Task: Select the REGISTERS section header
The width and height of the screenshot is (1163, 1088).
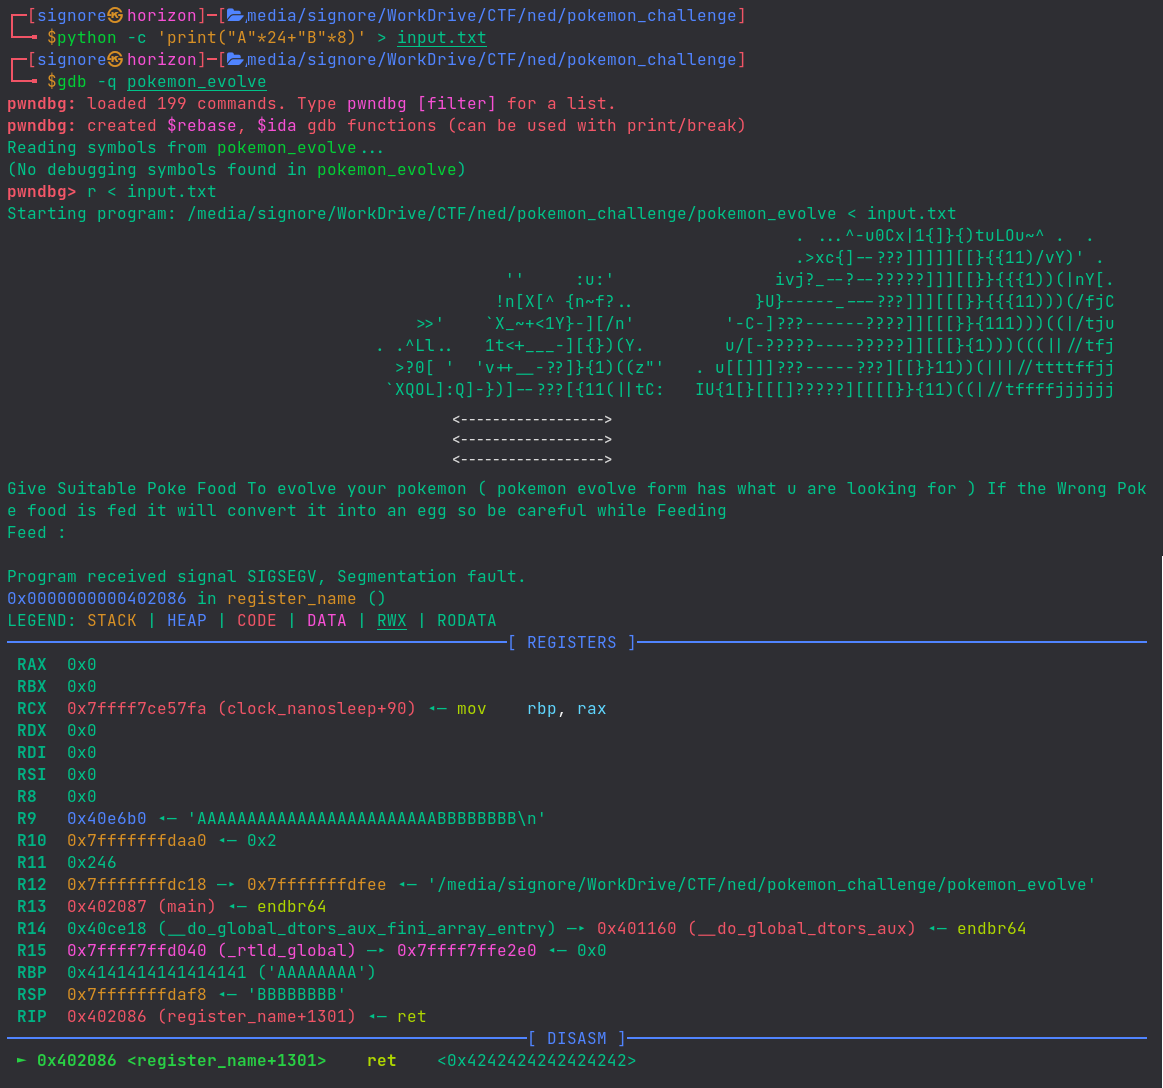Action: point(571,643)
